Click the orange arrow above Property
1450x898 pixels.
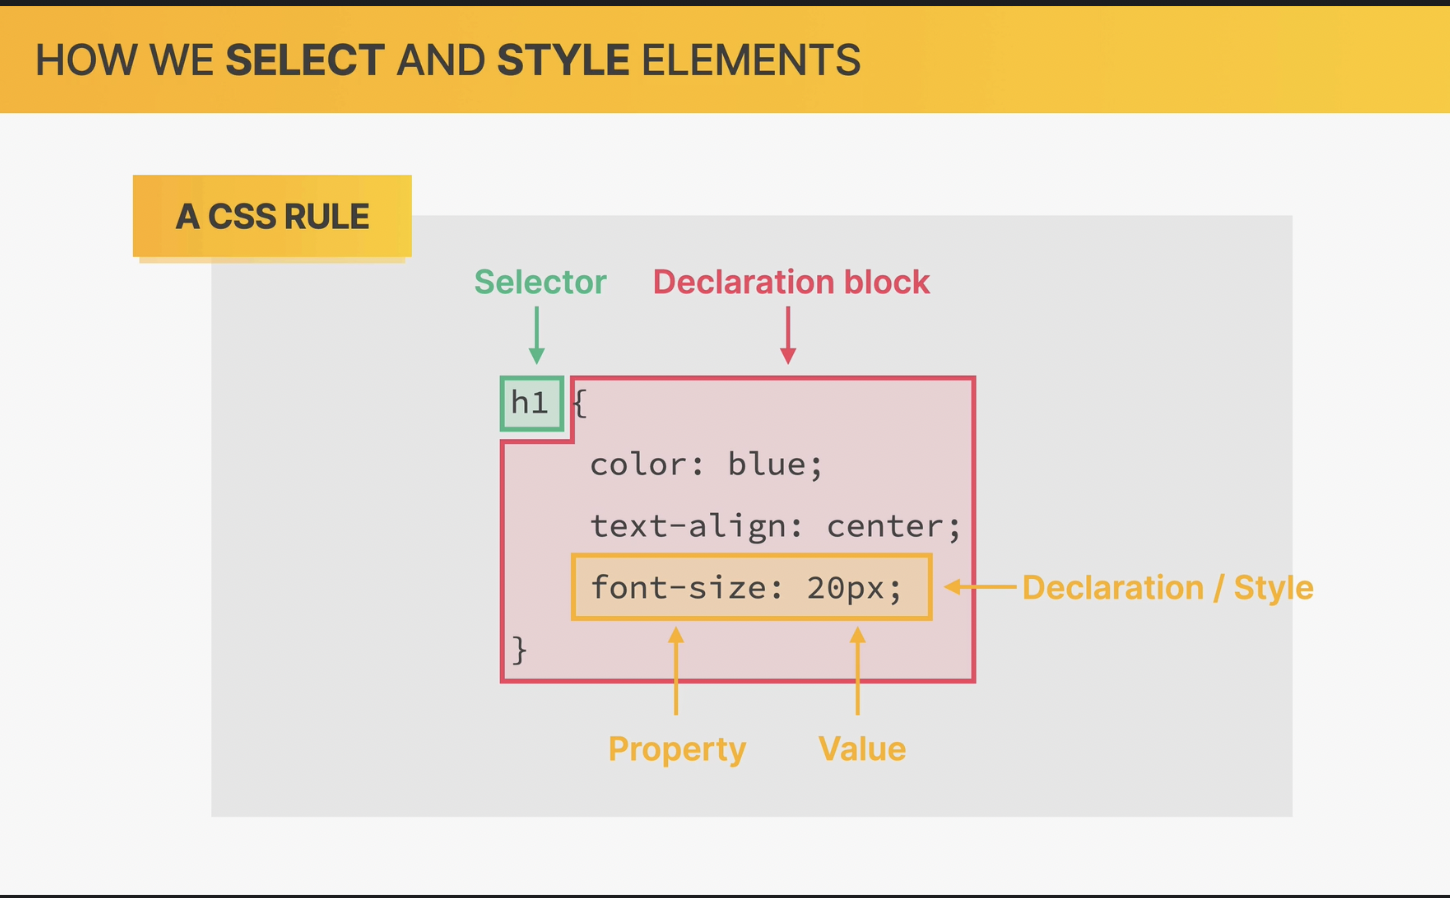tap(676, 671)
